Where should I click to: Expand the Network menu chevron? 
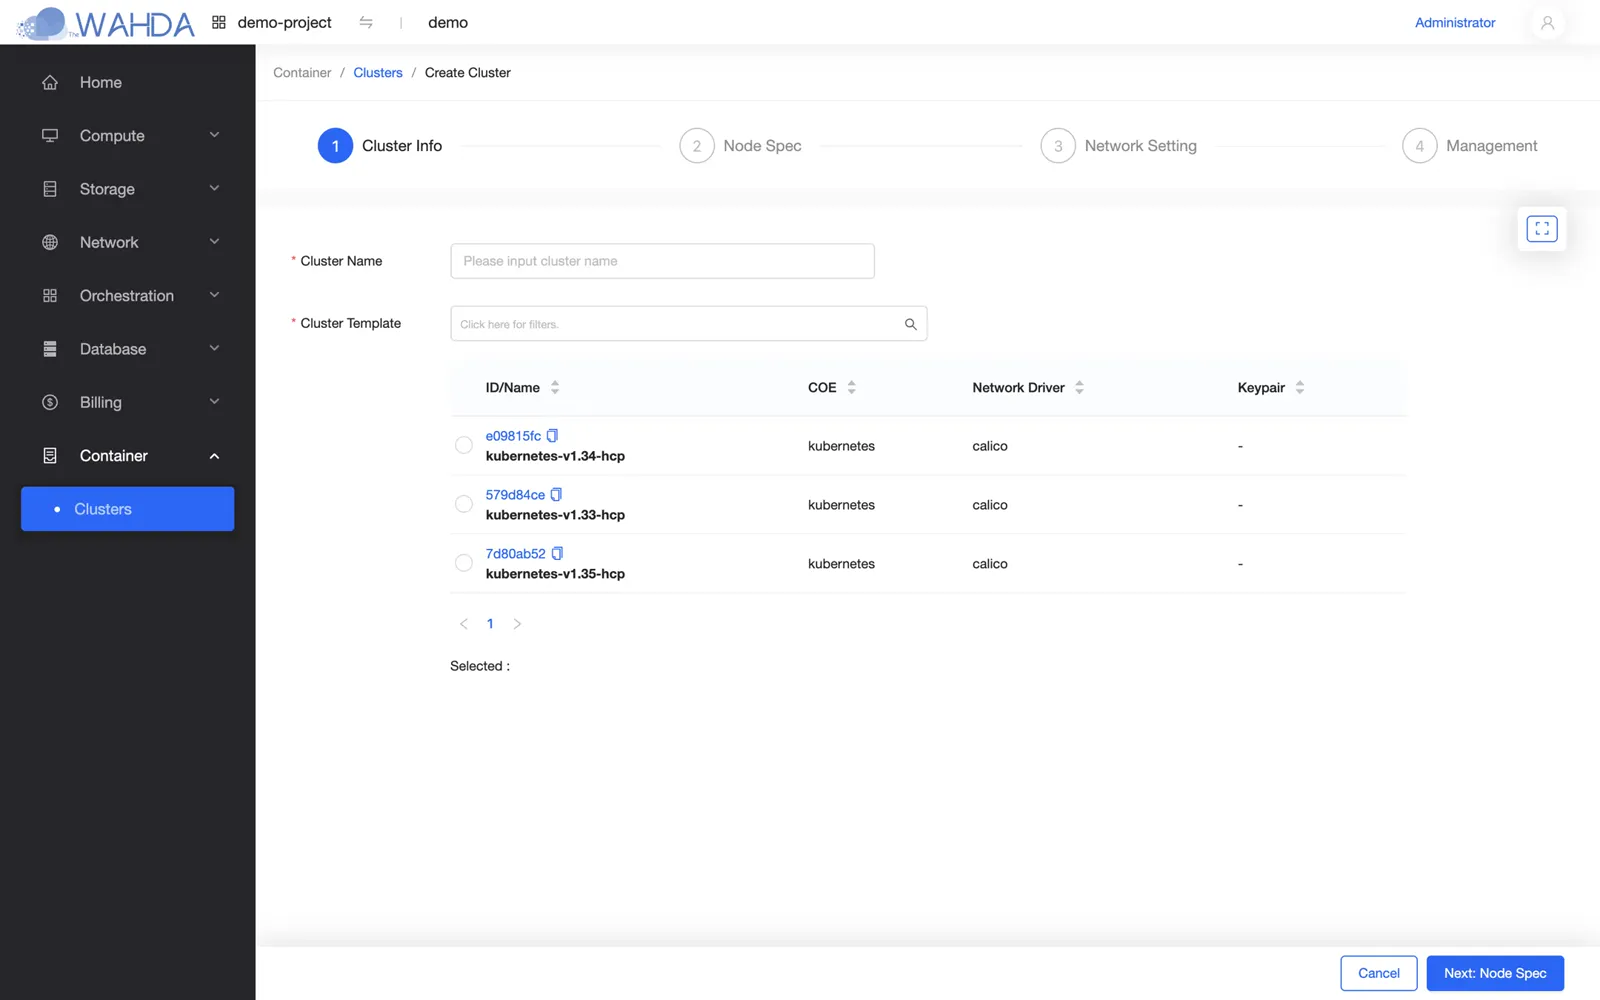(x=214, y=241)
